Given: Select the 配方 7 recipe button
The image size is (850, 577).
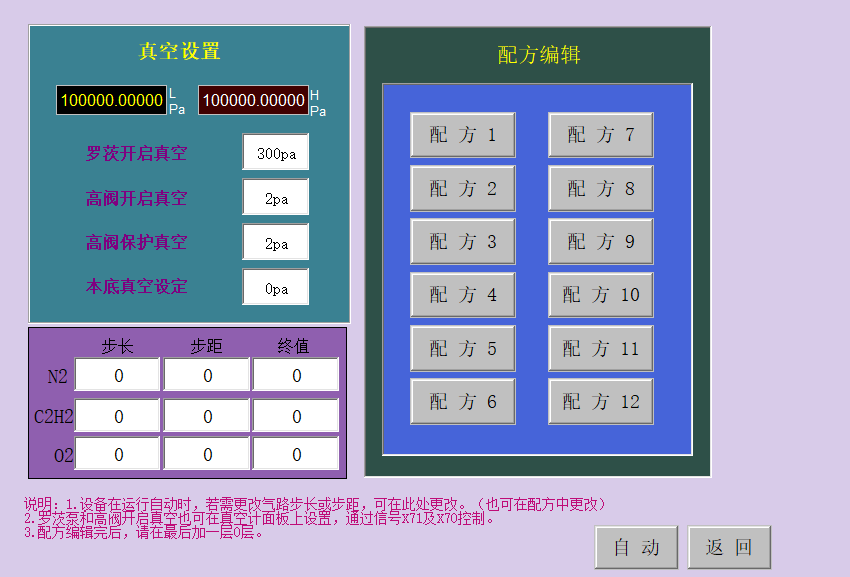Looking at the screenshot, I should coord(600,135).
